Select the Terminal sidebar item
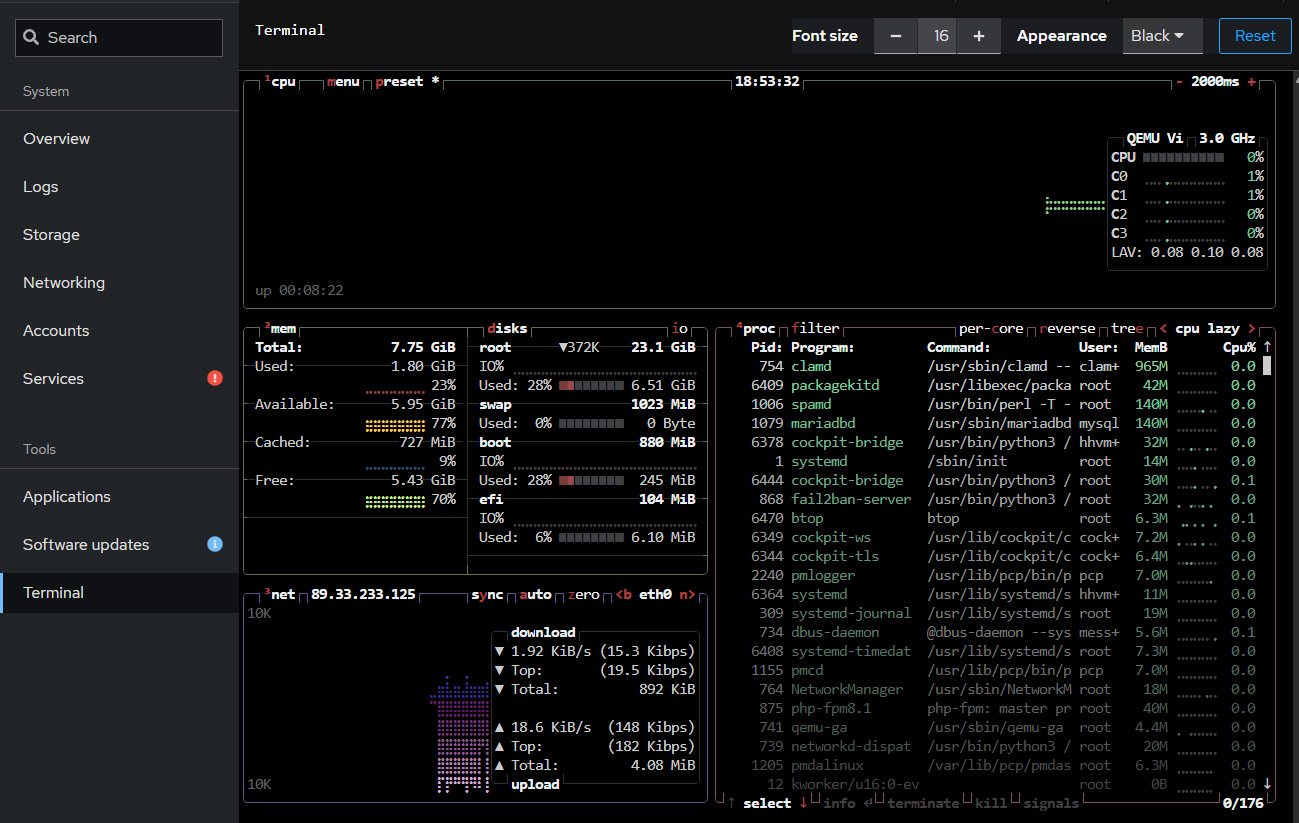The width and height of the screenshot is (1299, 823). [120, 593]
